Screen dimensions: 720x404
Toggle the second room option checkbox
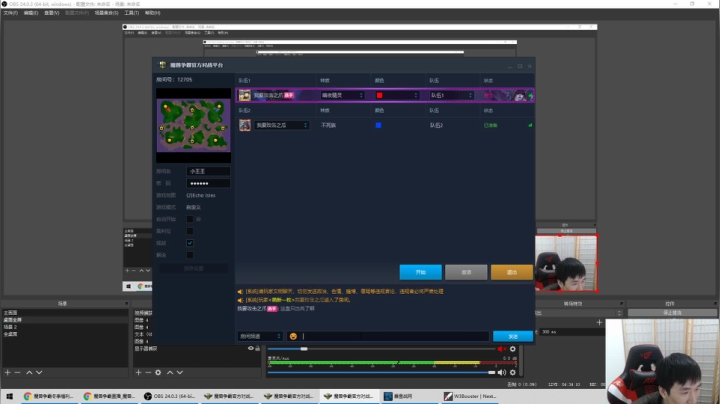[x=190, y=231]
